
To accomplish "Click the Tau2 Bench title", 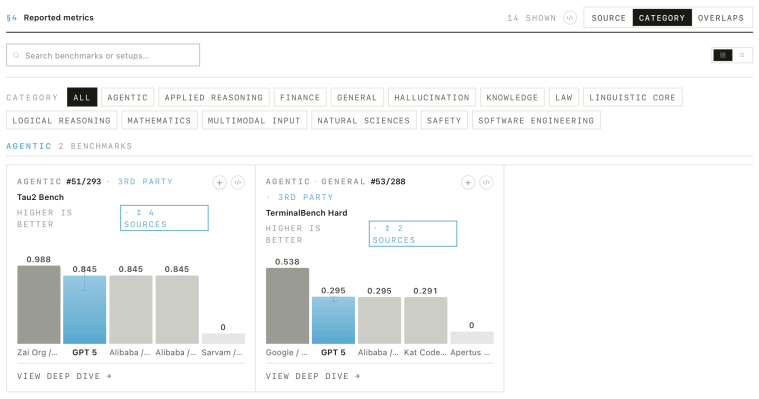I will 40,197.
